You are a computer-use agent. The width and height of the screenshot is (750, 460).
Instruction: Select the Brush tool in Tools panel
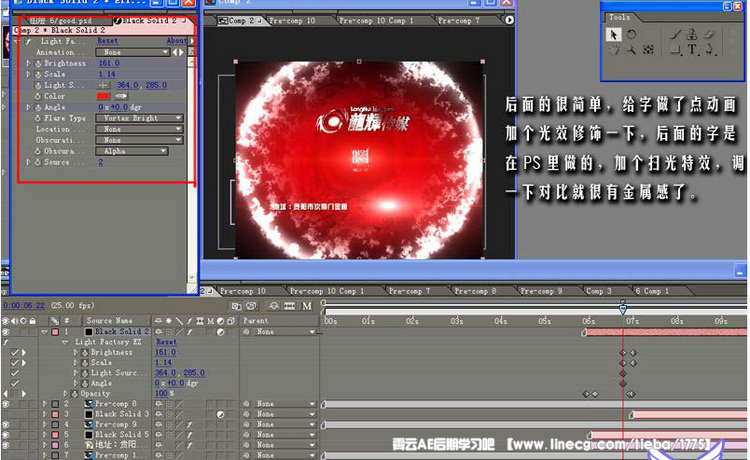675,34
